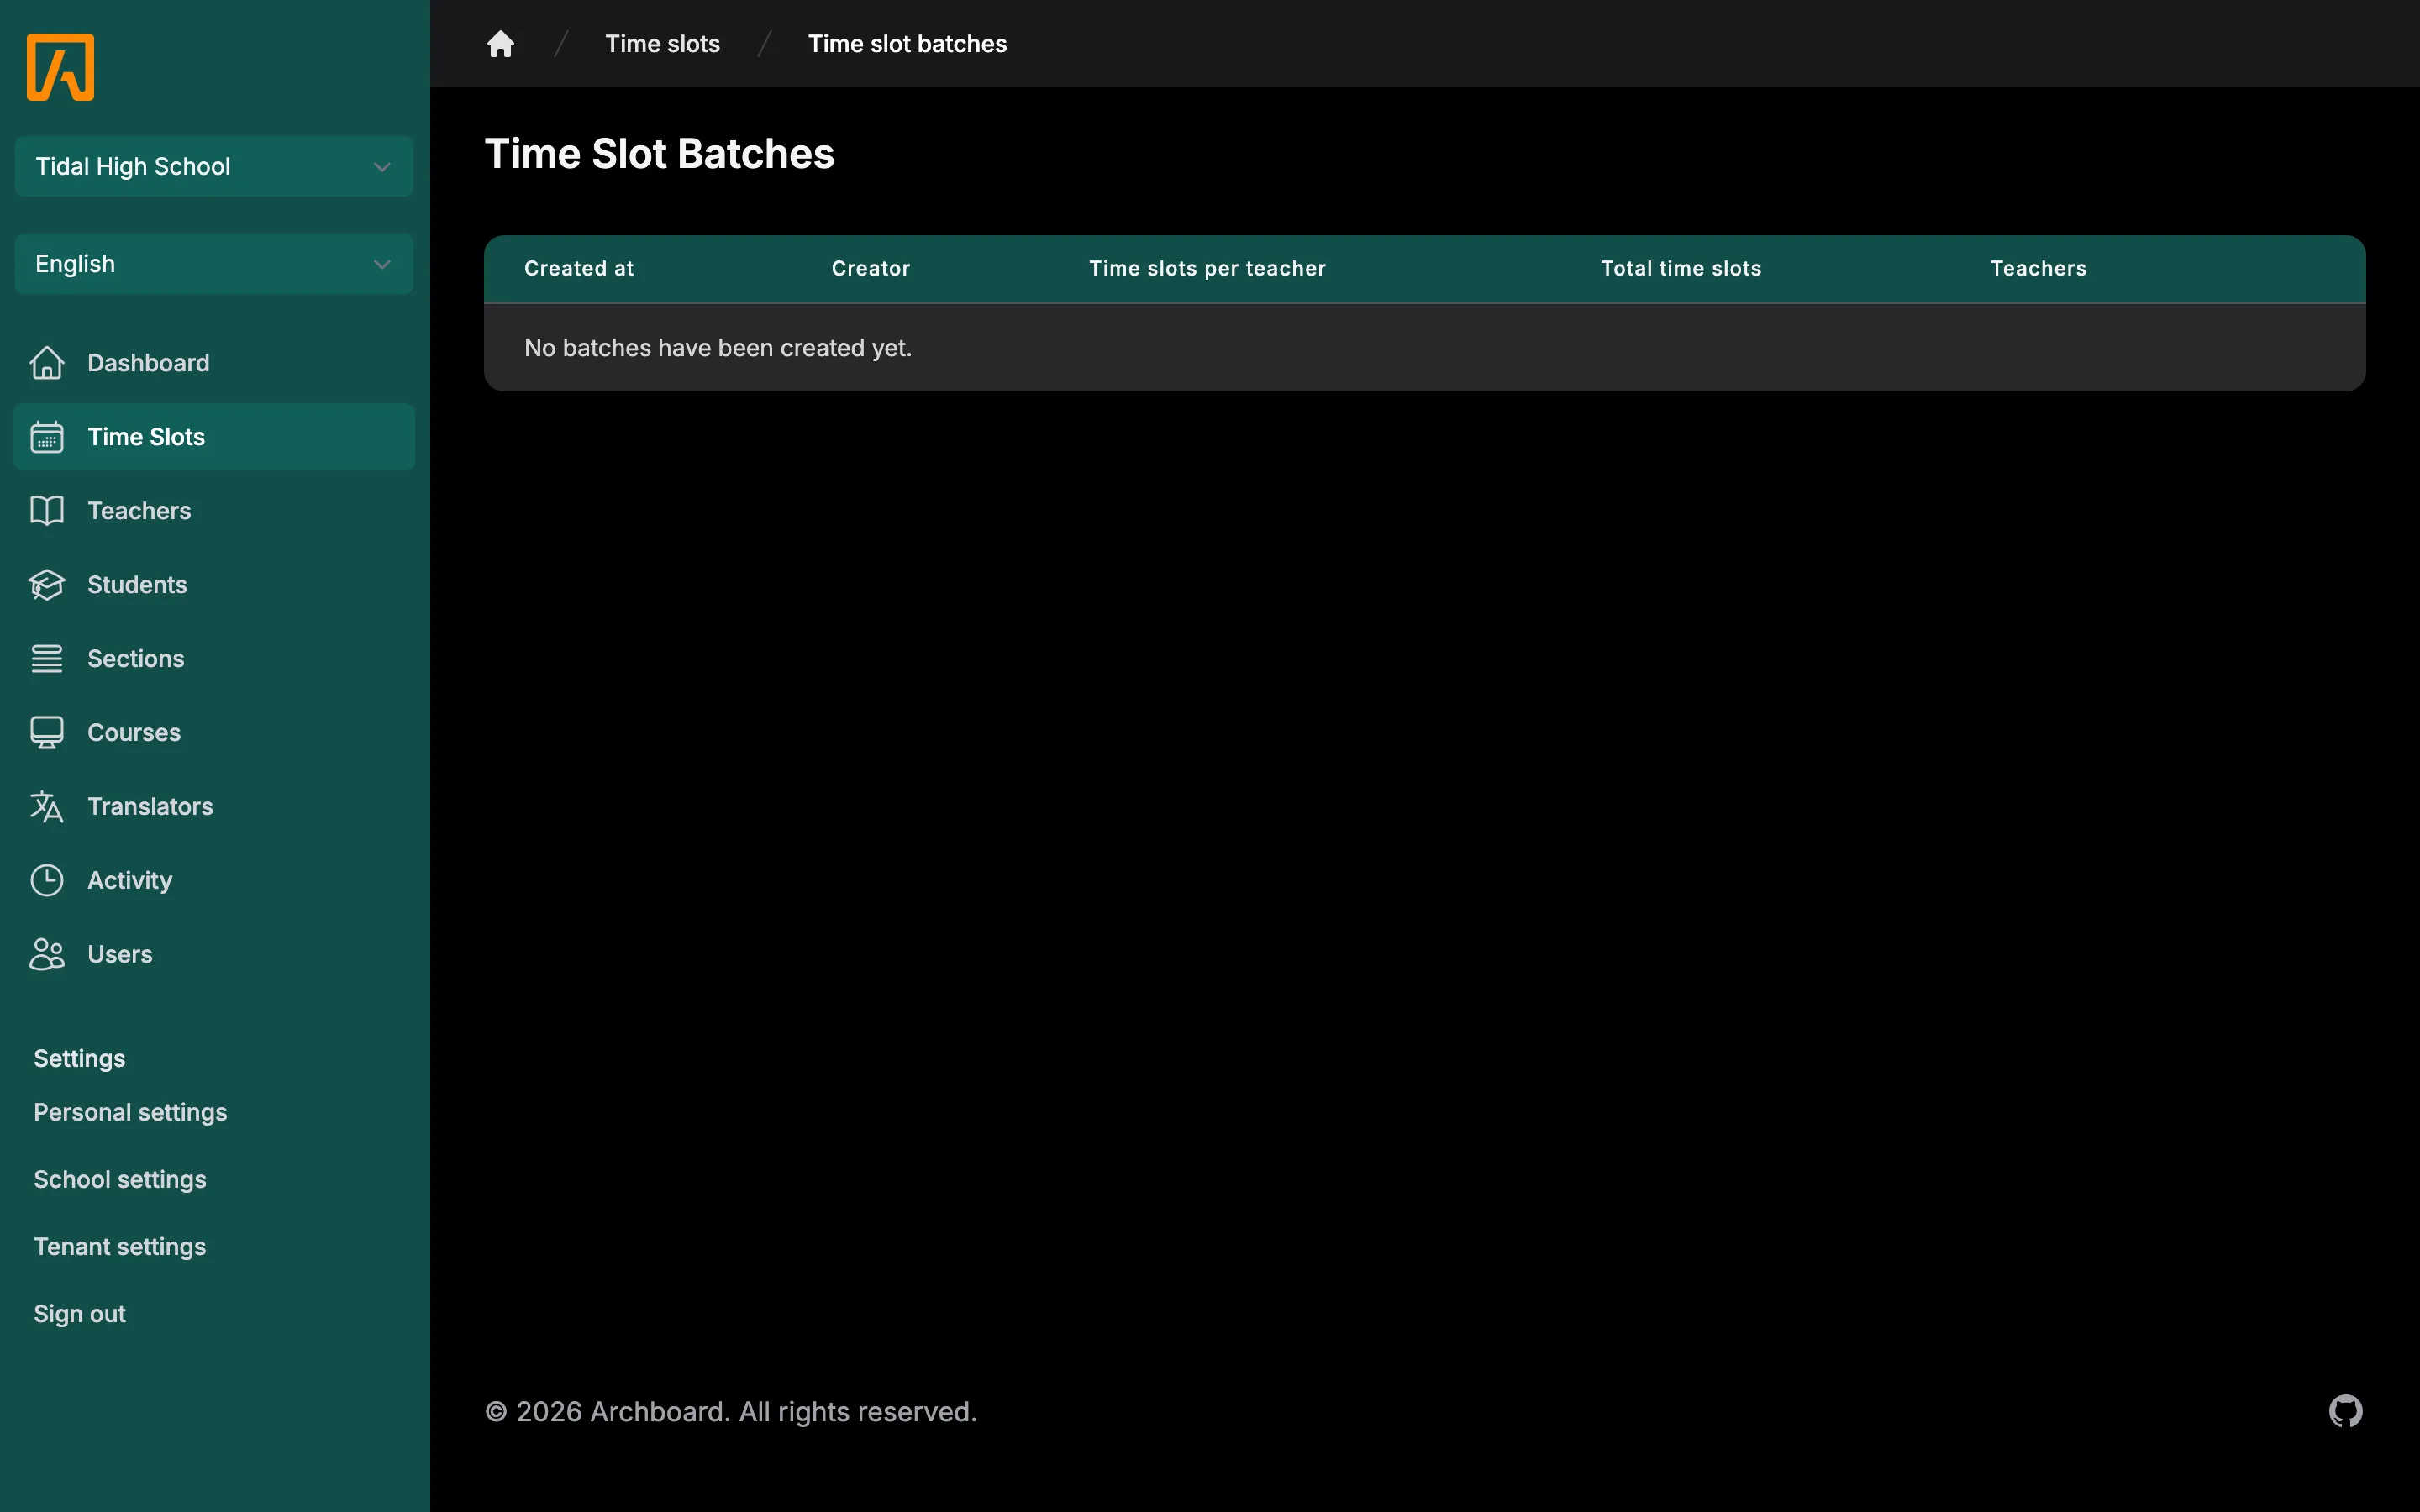Click the Archboard logo icon
The image size is (2420, 1512).
pos(61,67)
